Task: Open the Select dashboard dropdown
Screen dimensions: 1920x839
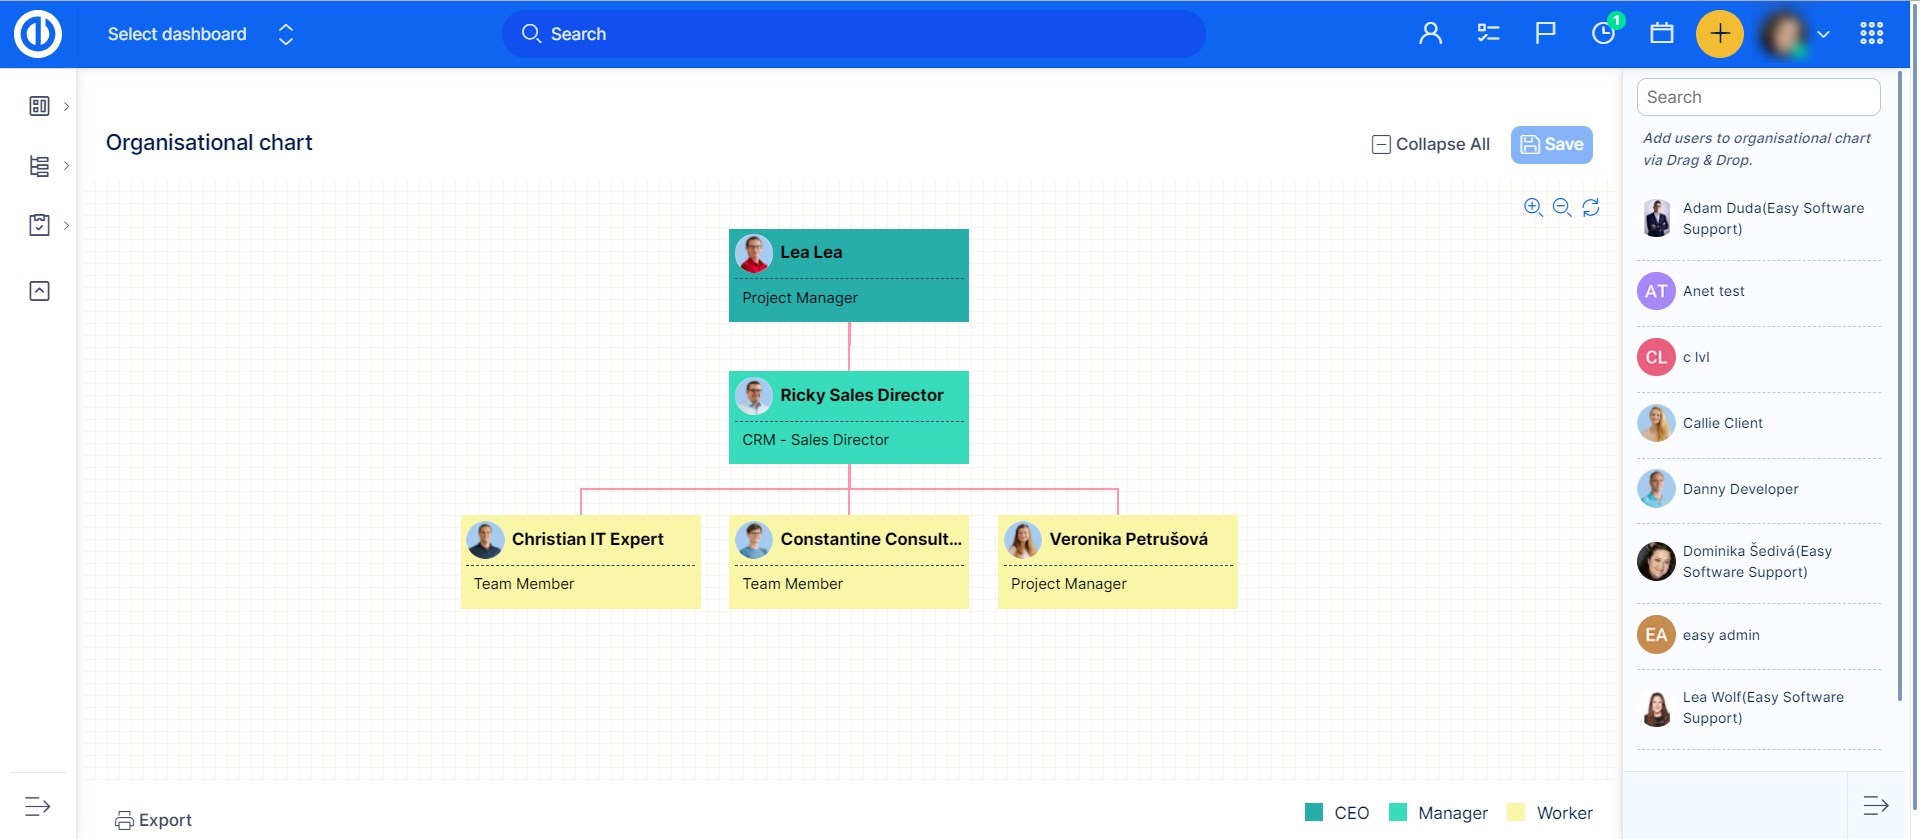Action: point(200,34)
